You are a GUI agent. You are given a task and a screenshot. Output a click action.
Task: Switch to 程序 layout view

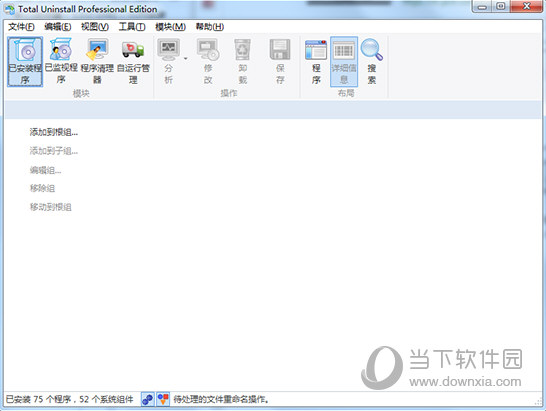(316, 61)
